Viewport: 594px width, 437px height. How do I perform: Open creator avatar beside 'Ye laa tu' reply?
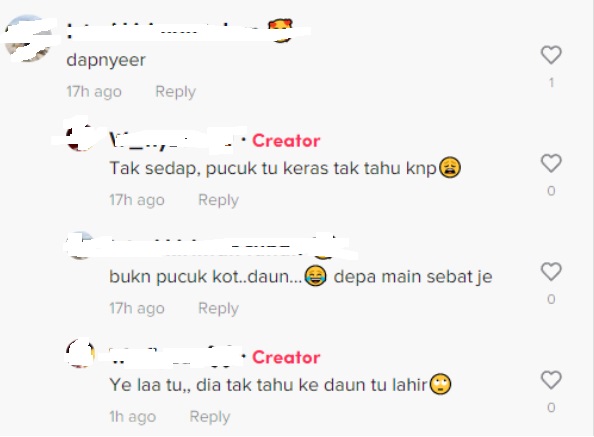[80, 354]
